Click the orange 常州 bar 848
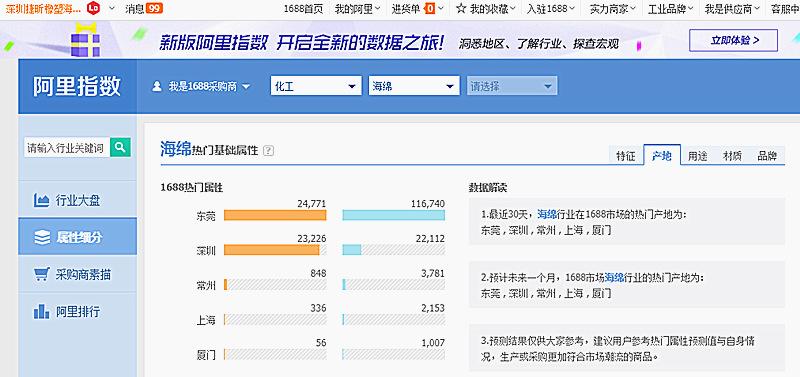This screenshot has height=377, width=800. click(x=226, y=285)
